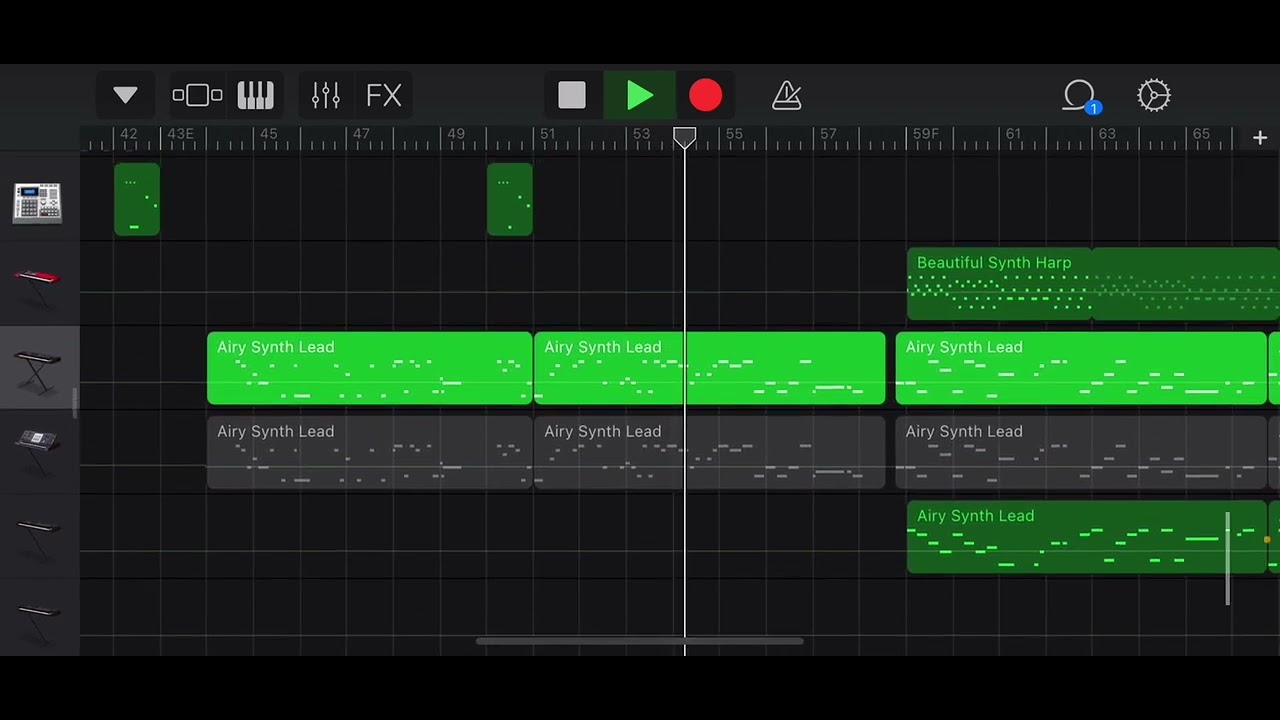Select muted gray Airy Synth Lead region at bar 44
Viewport: 1280px width, 720px height.
pyautogui.click(x=369, y=453)
